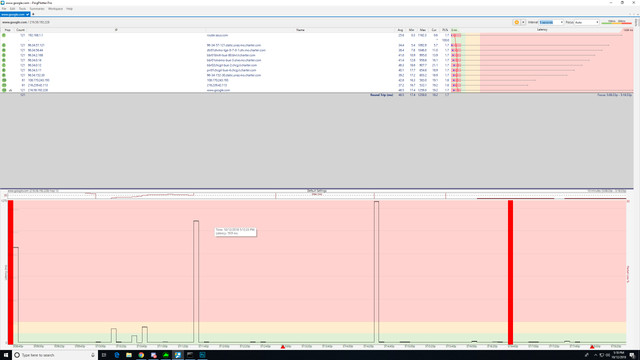The image size is (640, 360).
Task: Sort by the PL% column header
Action: (445, 30)
